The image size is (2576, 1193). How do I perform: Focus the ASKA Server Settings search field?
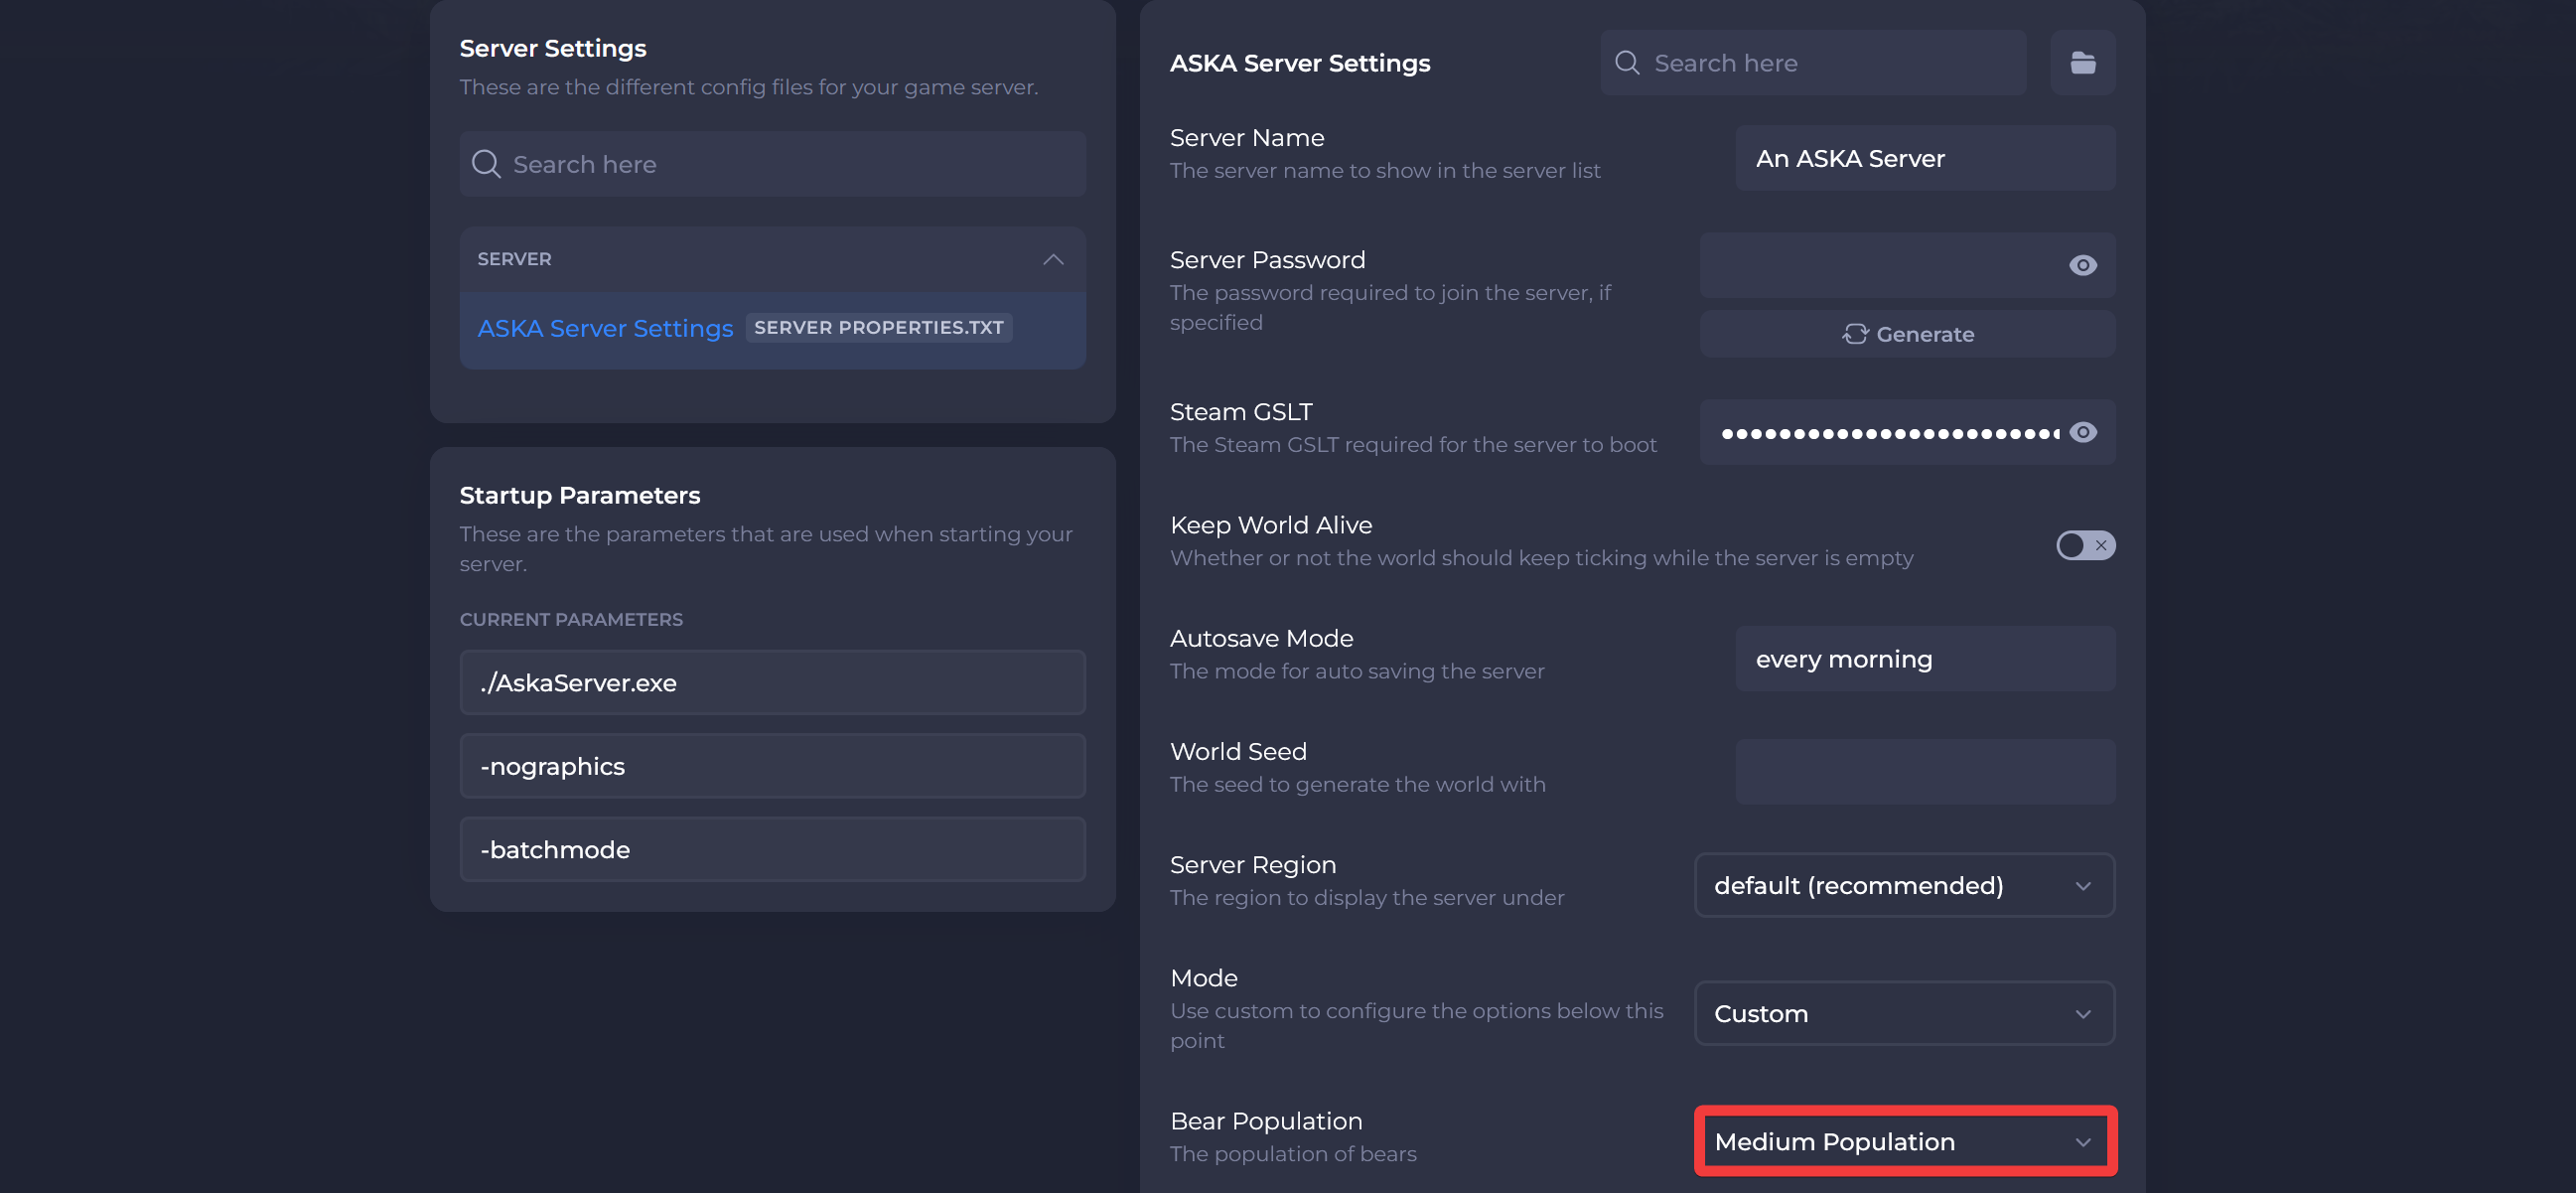(x=1812, y=63)
